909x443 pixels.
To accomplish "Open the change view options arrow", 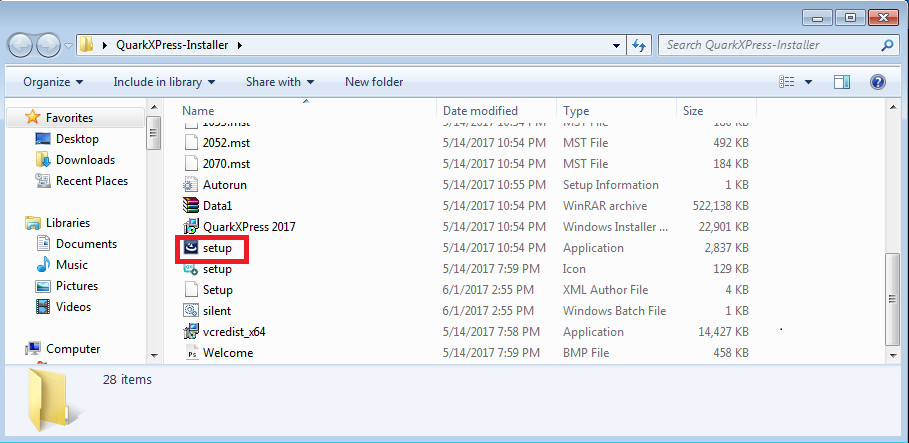I will pos(809,82).
